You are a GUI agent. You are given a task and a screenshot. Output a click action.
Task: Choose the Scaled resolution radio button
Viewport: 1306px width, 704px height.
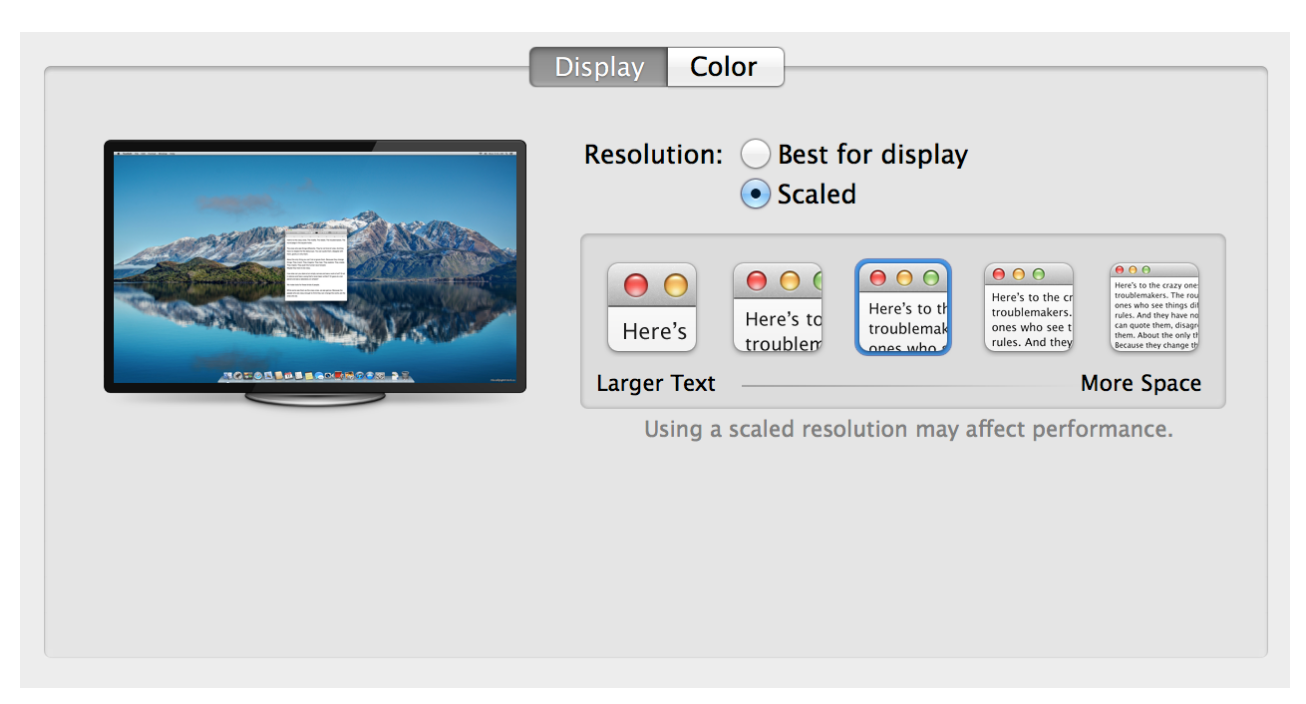coord(756,194)
